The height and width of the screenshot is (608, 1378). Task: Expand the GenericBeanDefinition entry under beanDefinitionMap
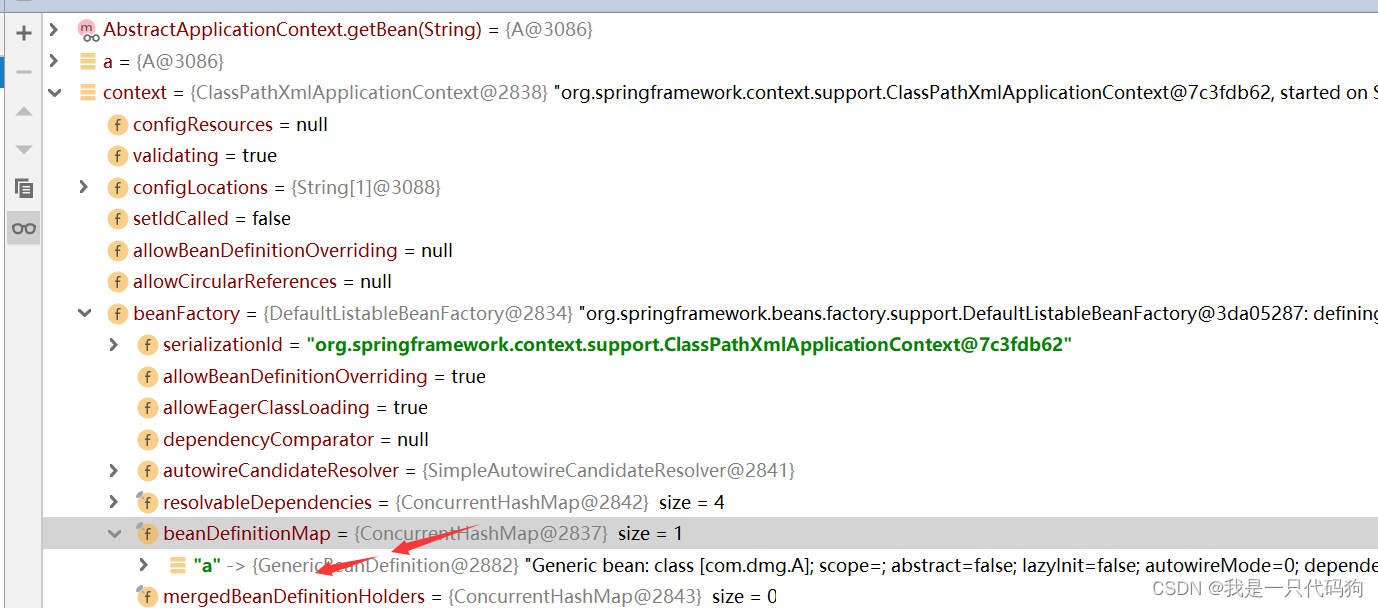pyautogui.click(x=143, y=564)
